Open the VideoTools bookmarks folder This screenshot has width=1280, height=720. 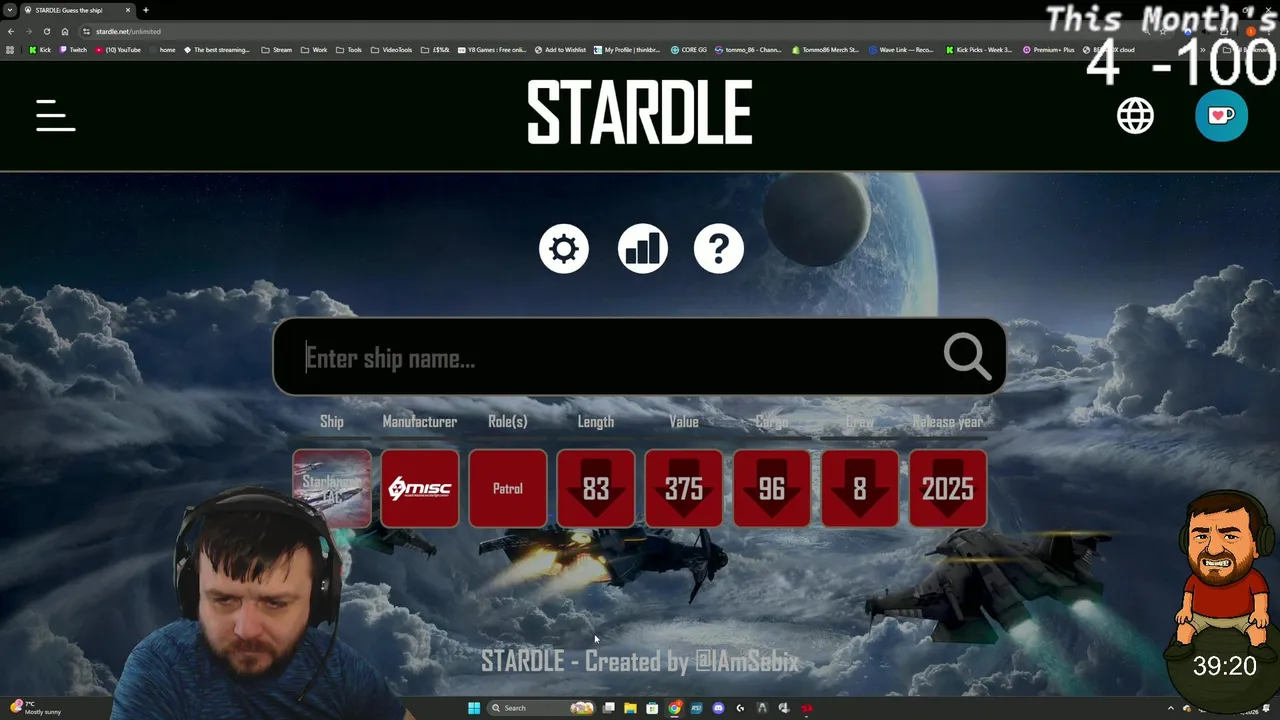click(x=391, y=50)
